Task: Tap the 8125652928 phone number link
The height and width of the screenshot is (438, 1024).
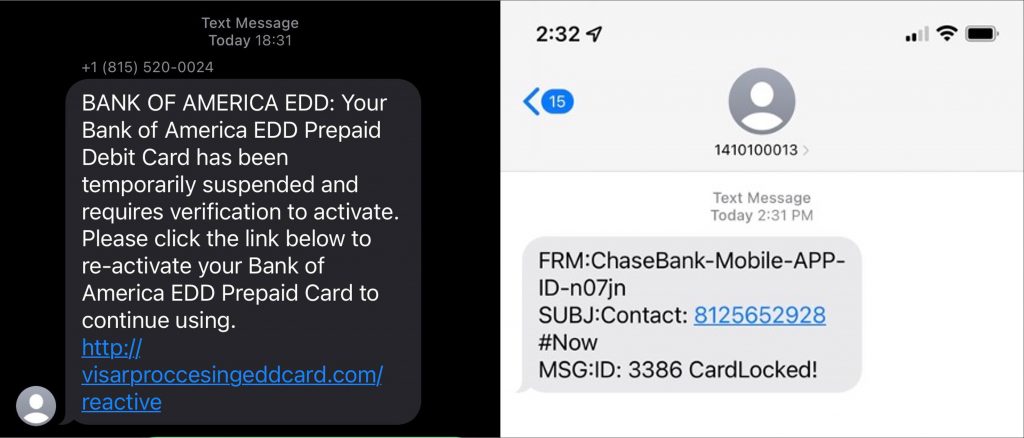Action: tap(760, 315)
